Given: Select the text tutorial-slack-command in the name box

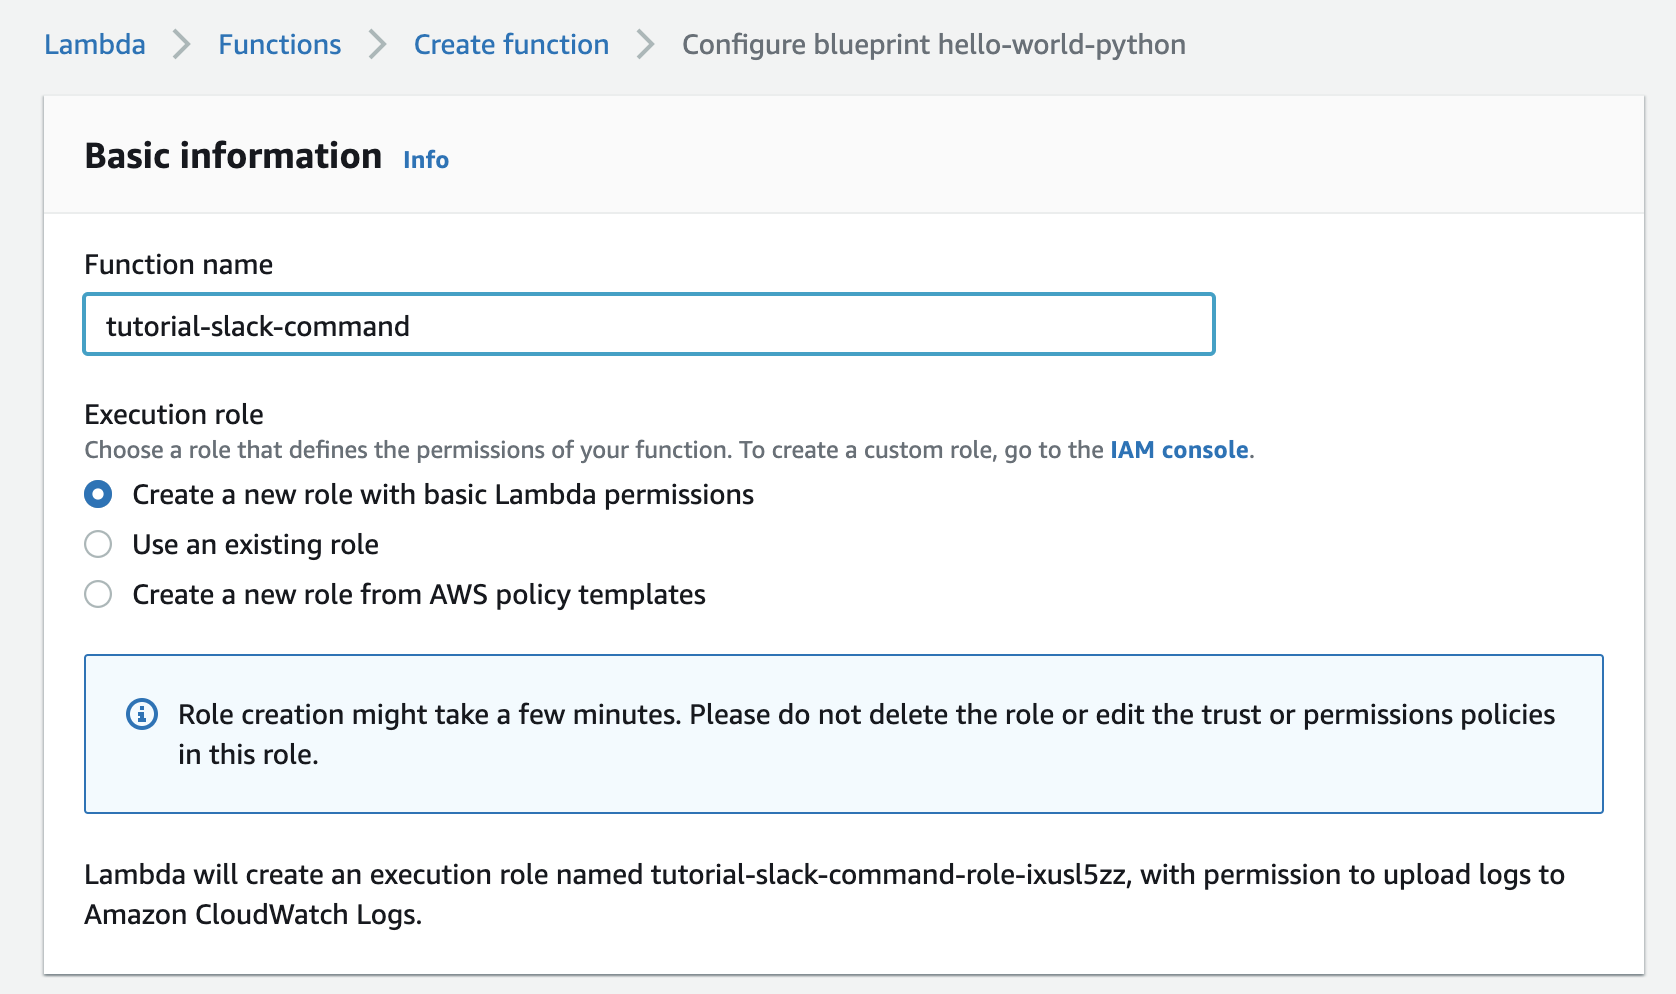Looking at the screenshot, I should click(x=258, y=325).
